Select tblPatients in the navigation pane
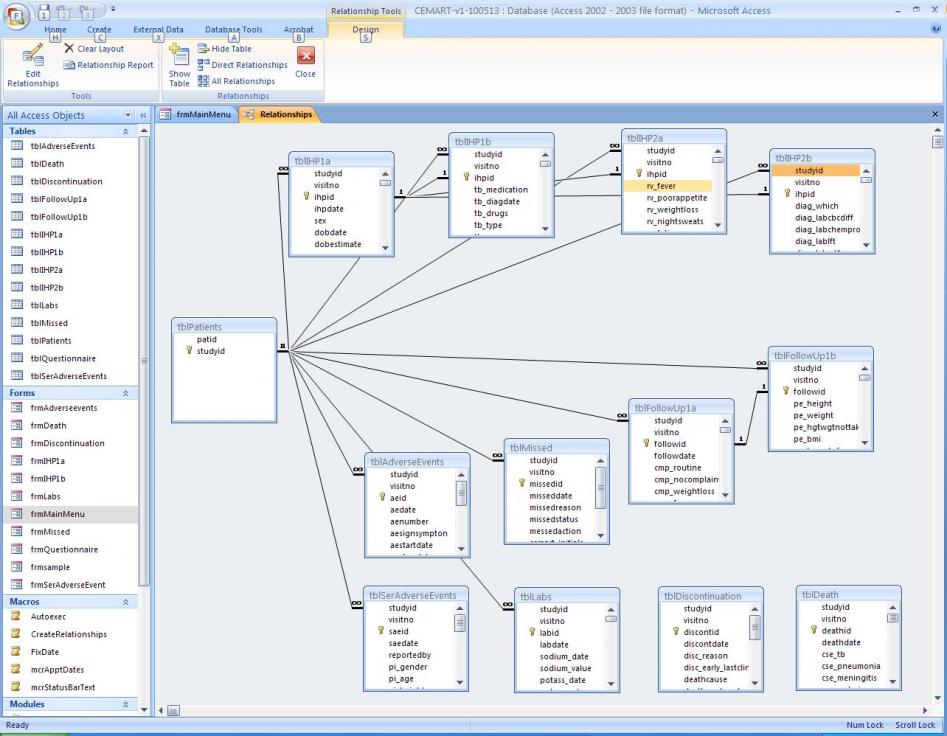947x736 pixels. (x=71, y=341)
